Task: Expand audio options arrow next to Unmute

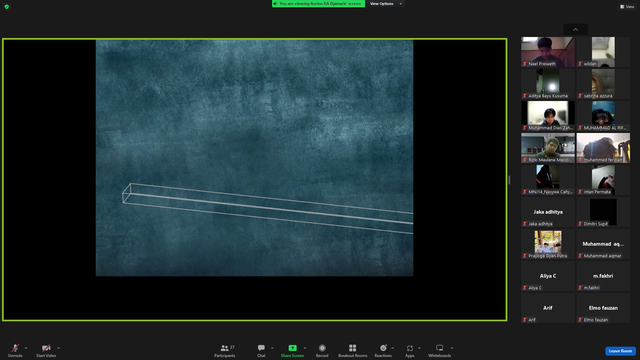Action: [26, 348]
